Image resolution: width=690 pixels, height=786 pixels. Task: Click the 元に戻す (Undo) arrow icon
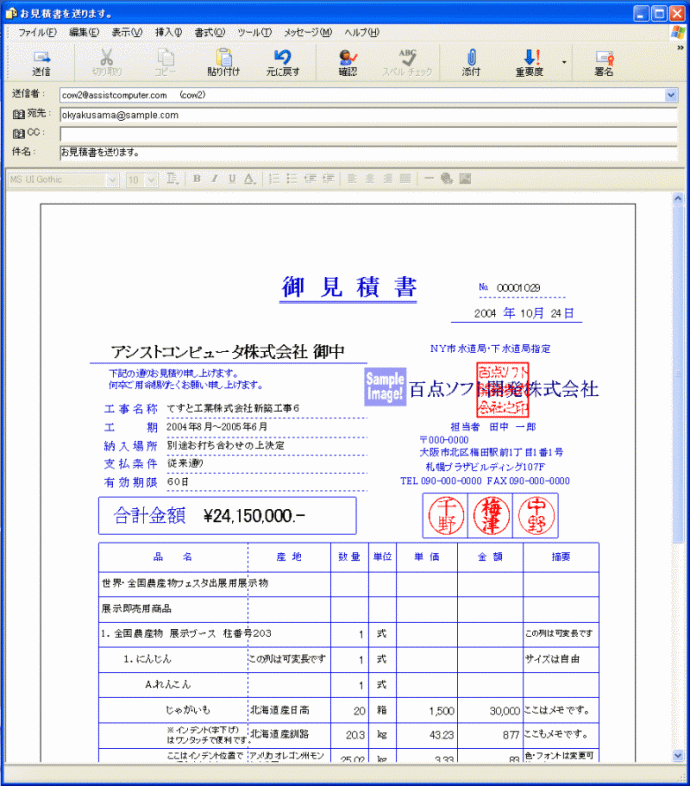[x=283, y=57]
